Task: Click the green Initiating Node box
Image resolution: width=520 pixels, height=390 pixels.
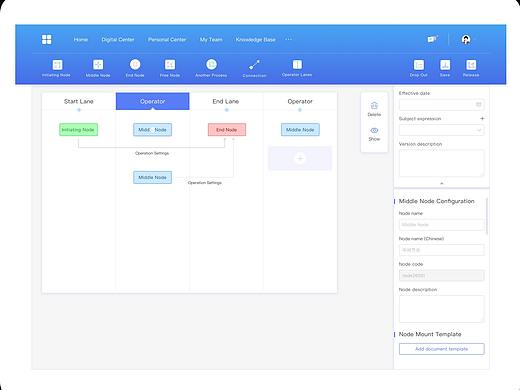Action: click(78, 130)
